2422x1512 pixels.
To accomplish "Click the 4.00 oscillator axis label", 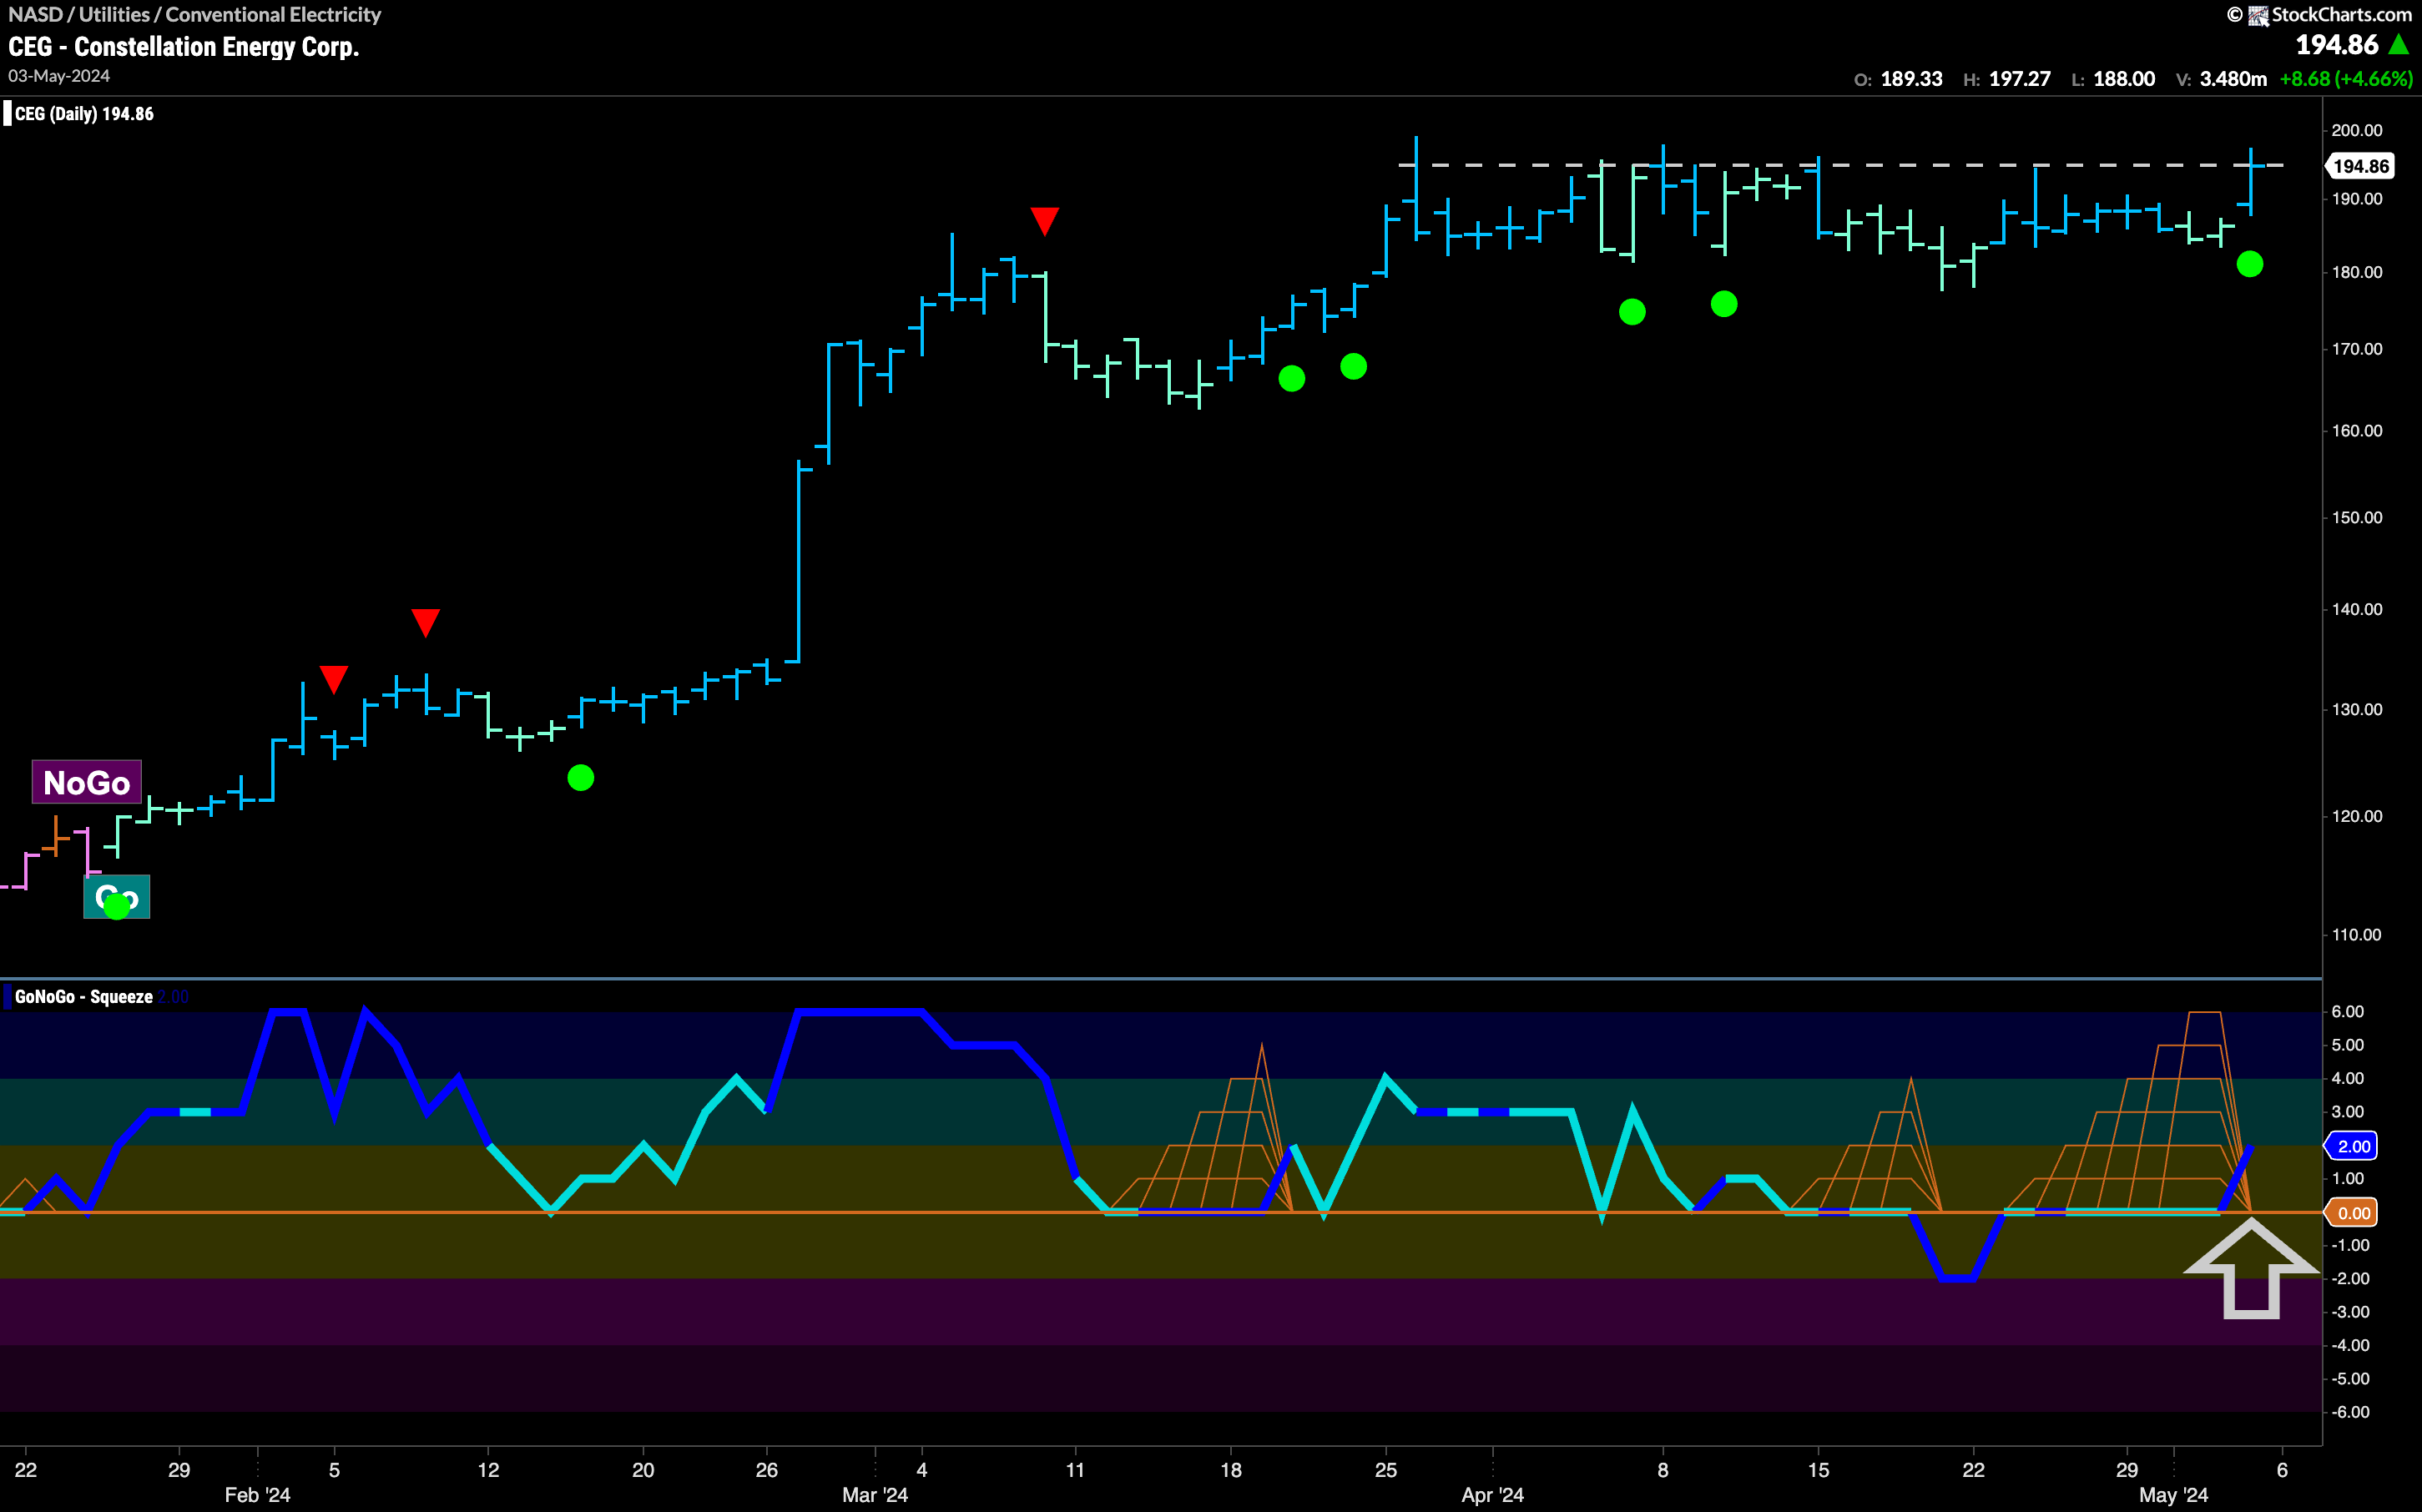I will click(2348, 1079).
